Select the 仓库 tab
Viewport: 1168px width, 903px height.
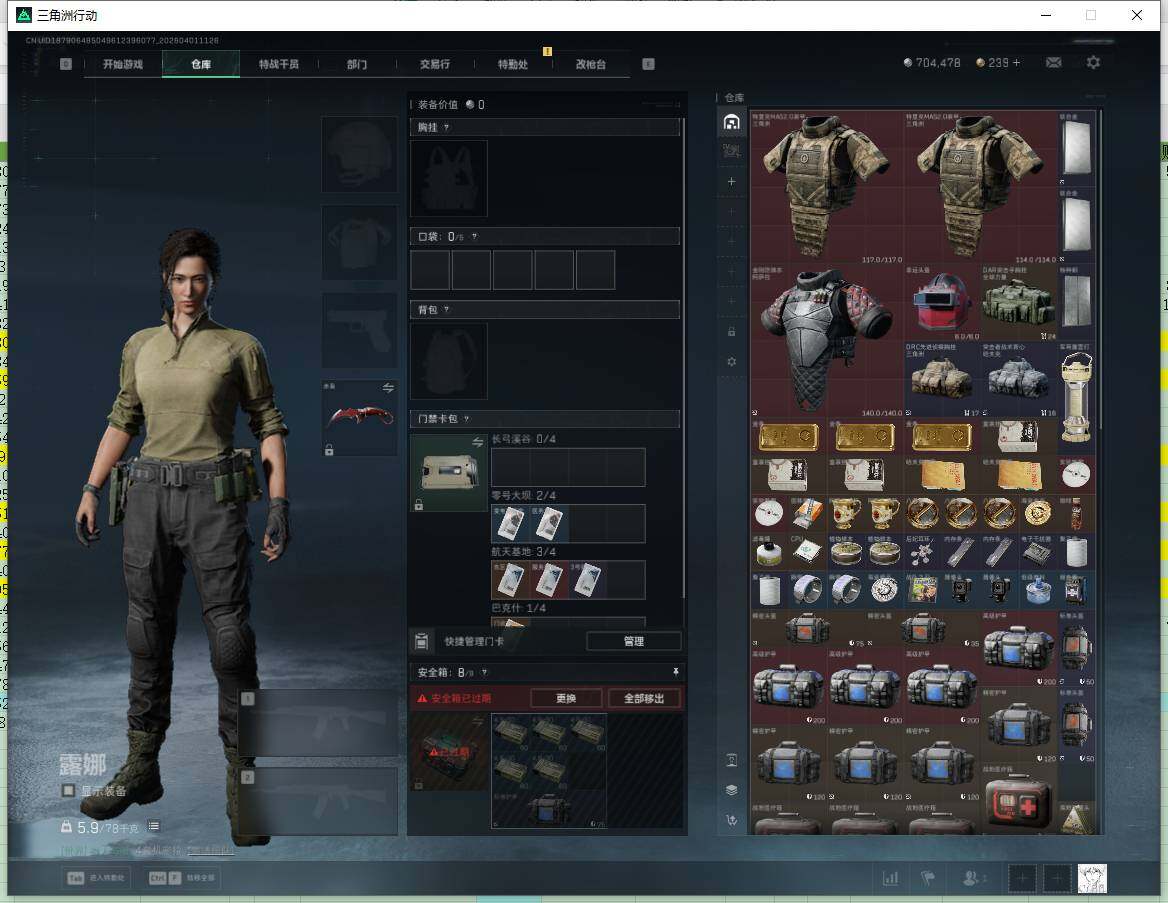pyautogui.click(x=201, y=64)
